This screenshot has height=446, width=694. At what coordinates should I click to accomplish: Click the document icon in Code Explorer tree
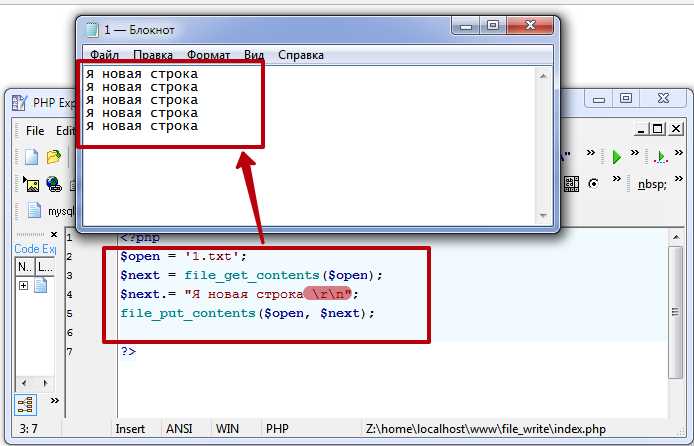pos(40,285)
